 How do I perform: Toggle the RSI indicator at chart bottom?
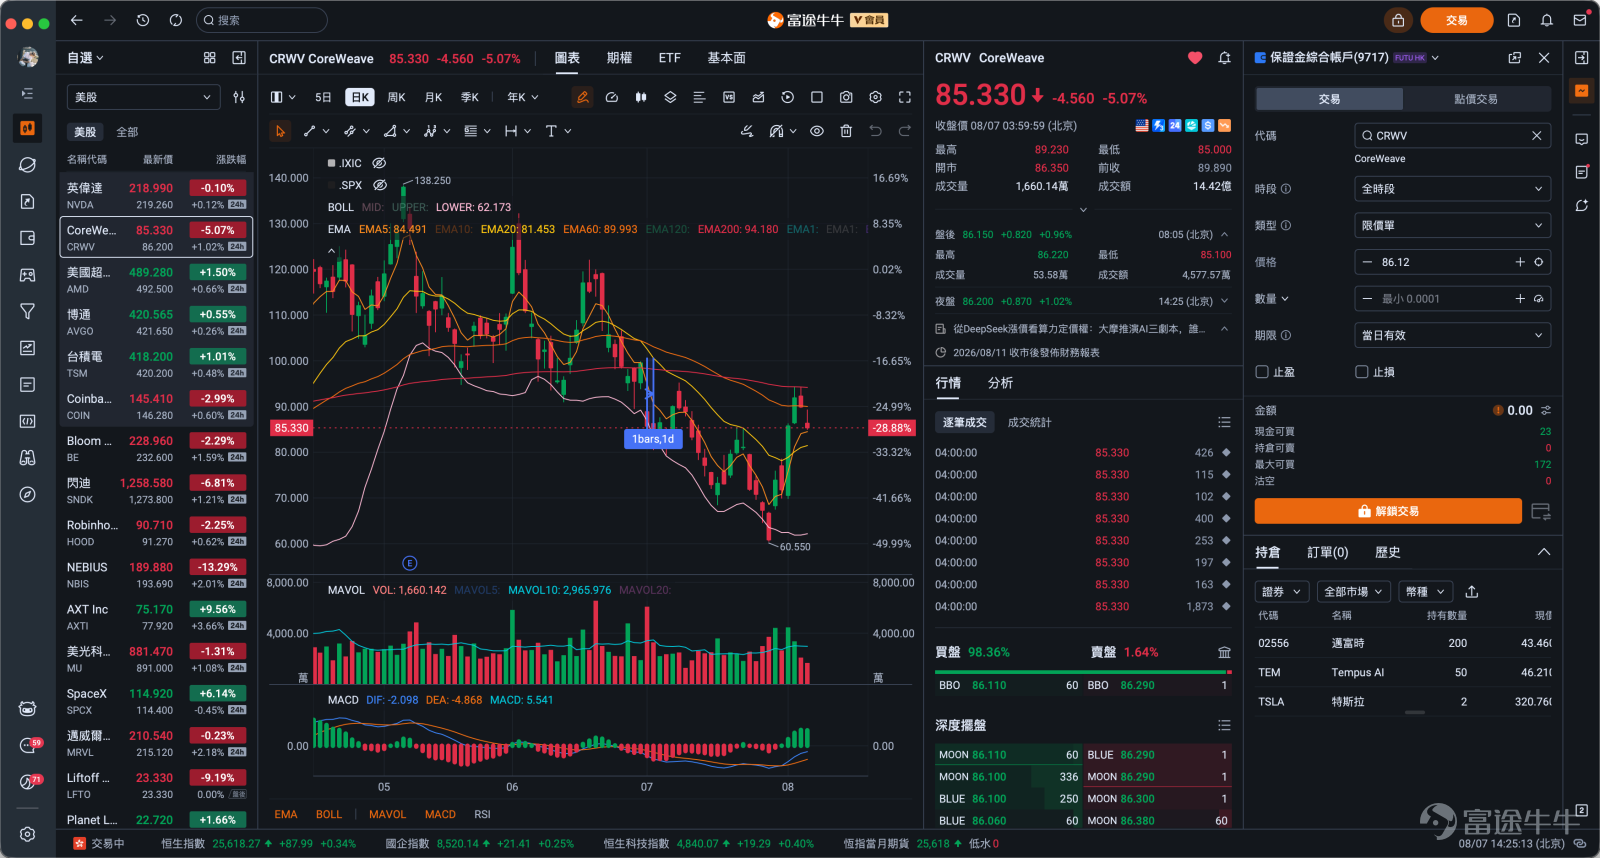[482, 814]
